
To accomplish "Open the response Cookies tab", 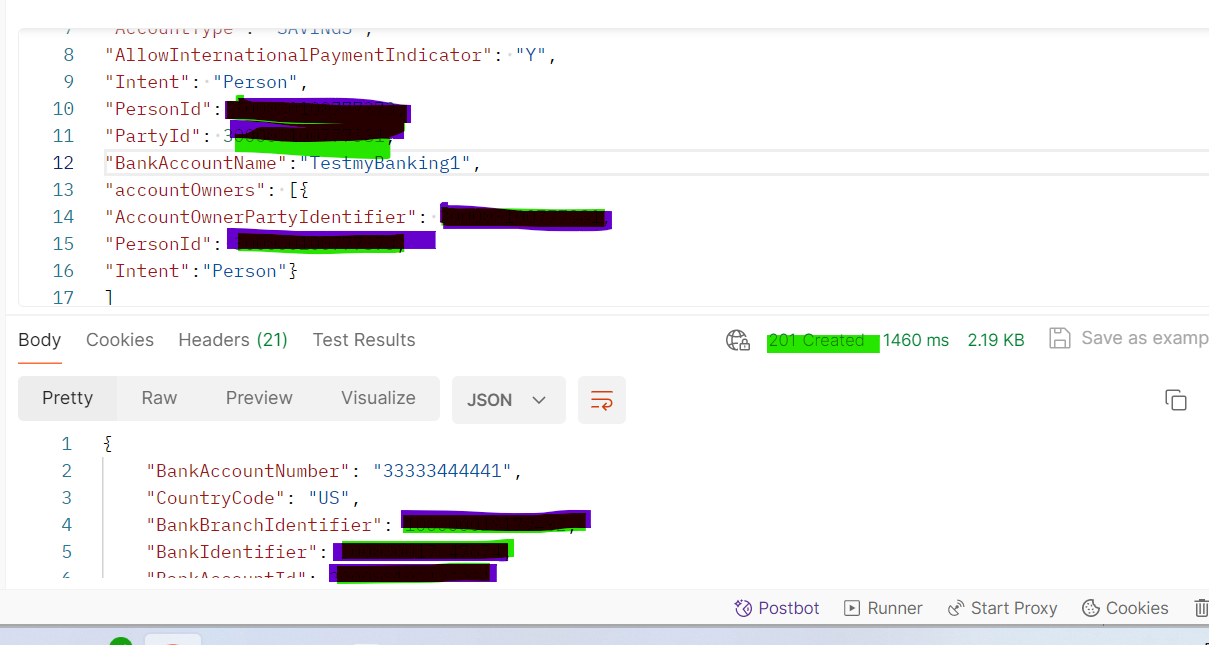I will point(120,340).
